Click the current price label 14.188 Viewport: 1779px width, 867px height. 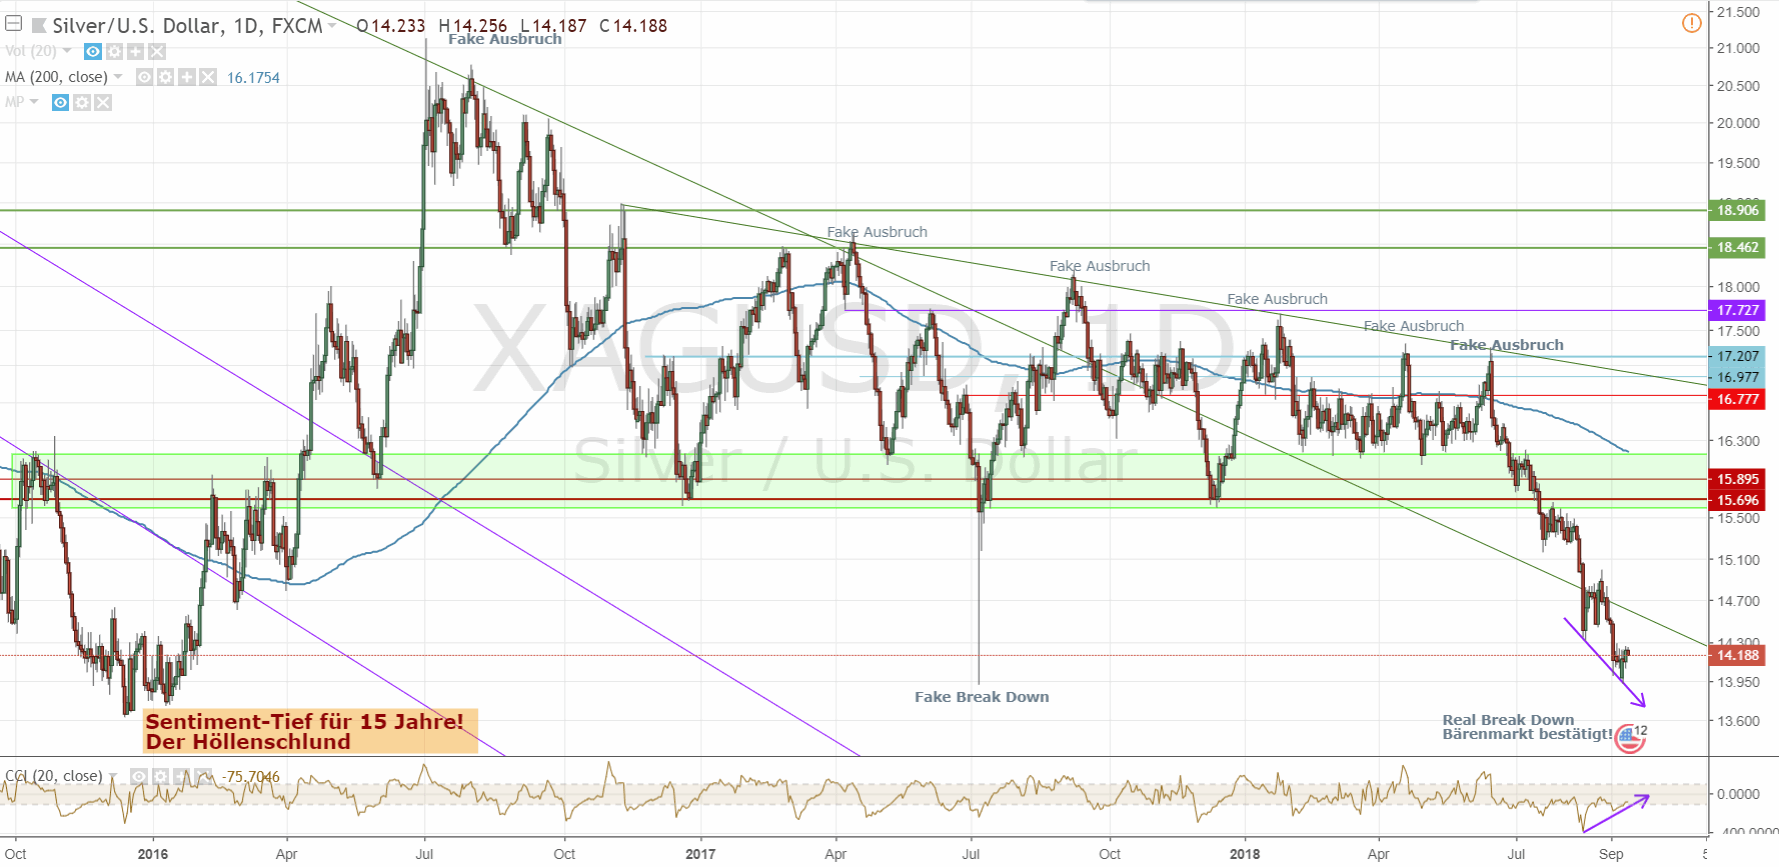pyautogui.click(x=1737, y=655)
